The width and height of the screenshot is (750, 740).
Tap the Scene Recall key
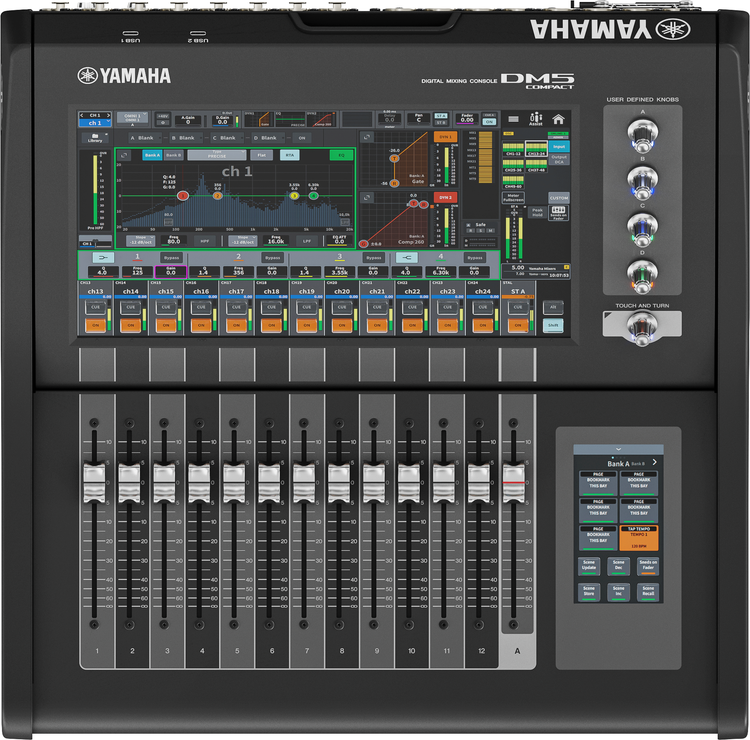pos(648,591)
